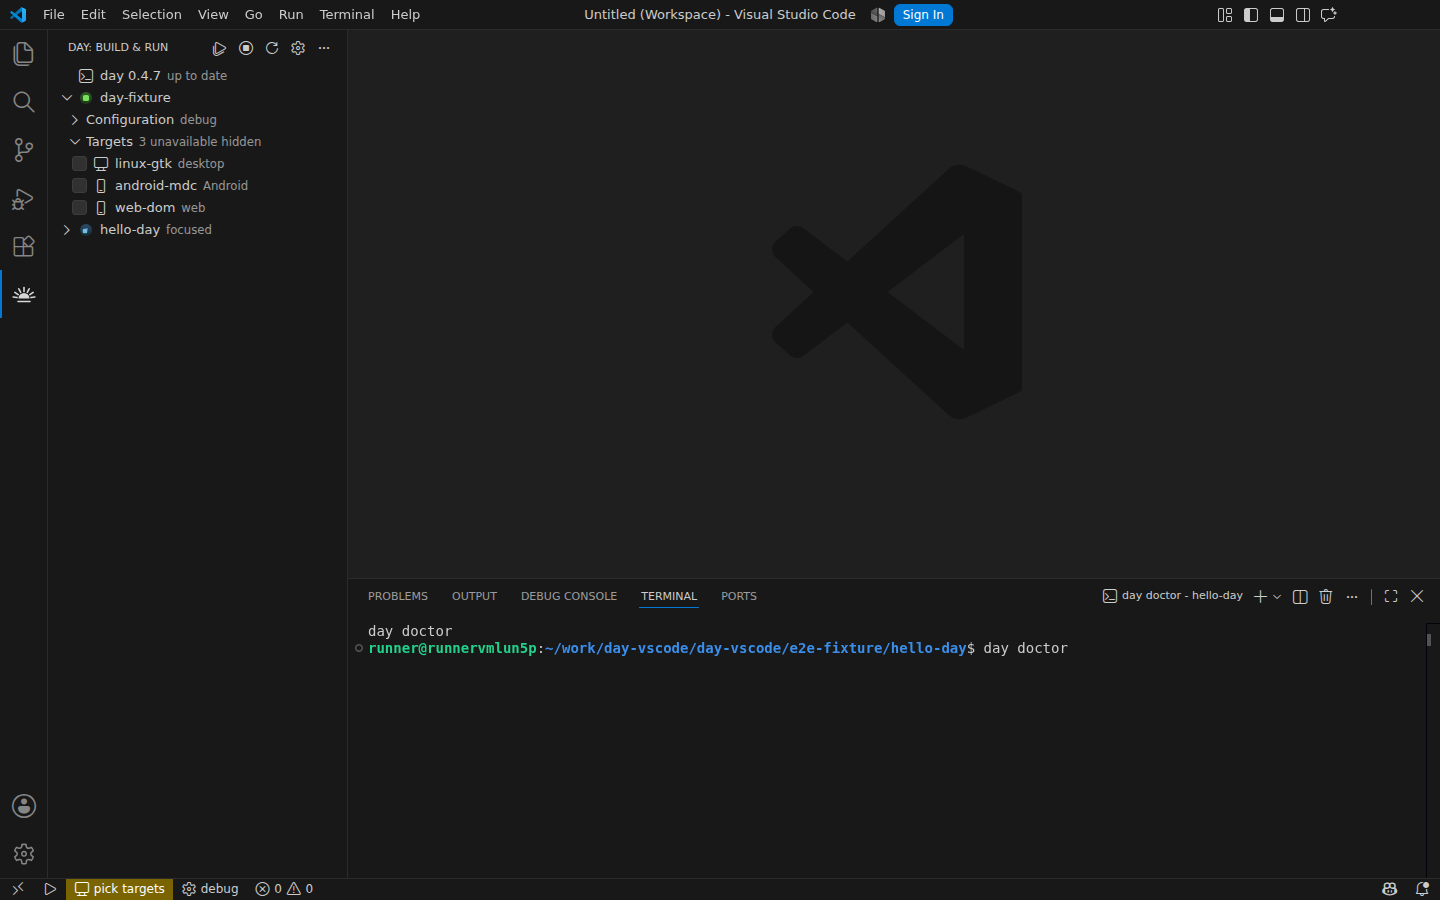This screenshot has height=900, width=1440.
Task: Toggle the bottom panel layout icon
Action: tap(1277, 15)
